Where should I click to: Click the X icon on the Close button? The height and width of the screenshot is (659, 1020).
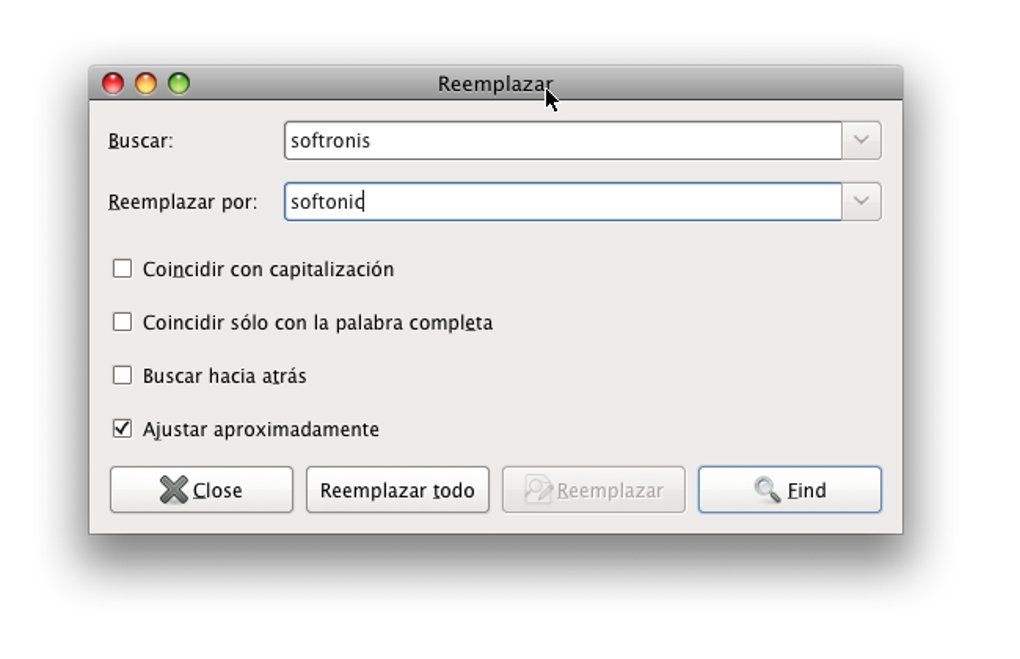point(174,490)
